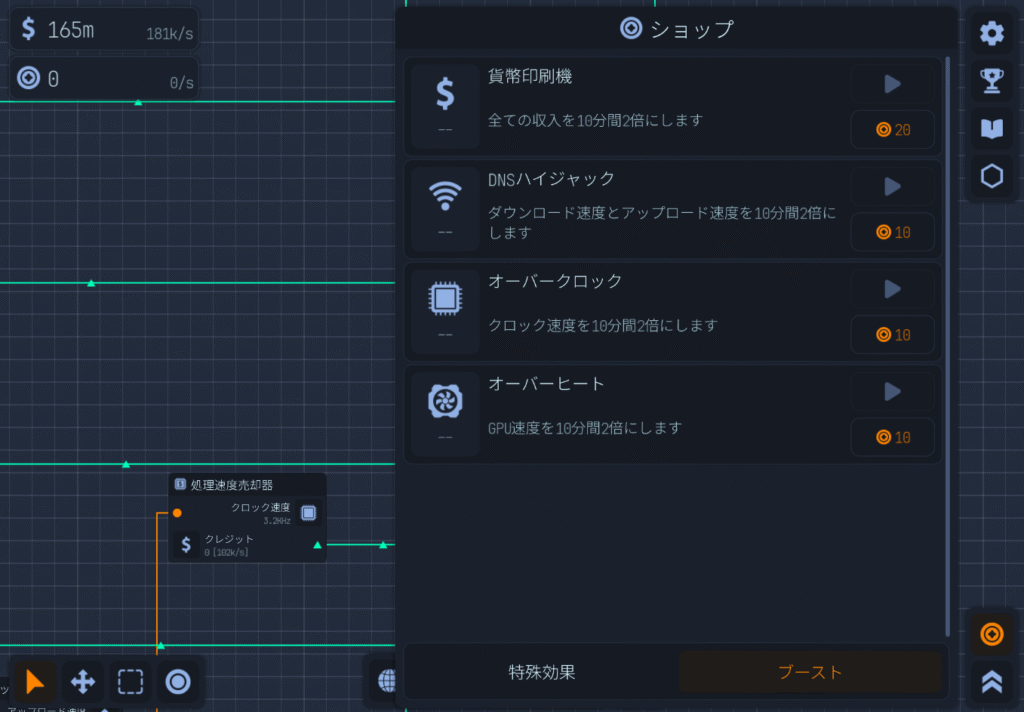Click the circle tool in bottom toolbar
This screenshot has height=712, width=1024.
coord(178,682)
